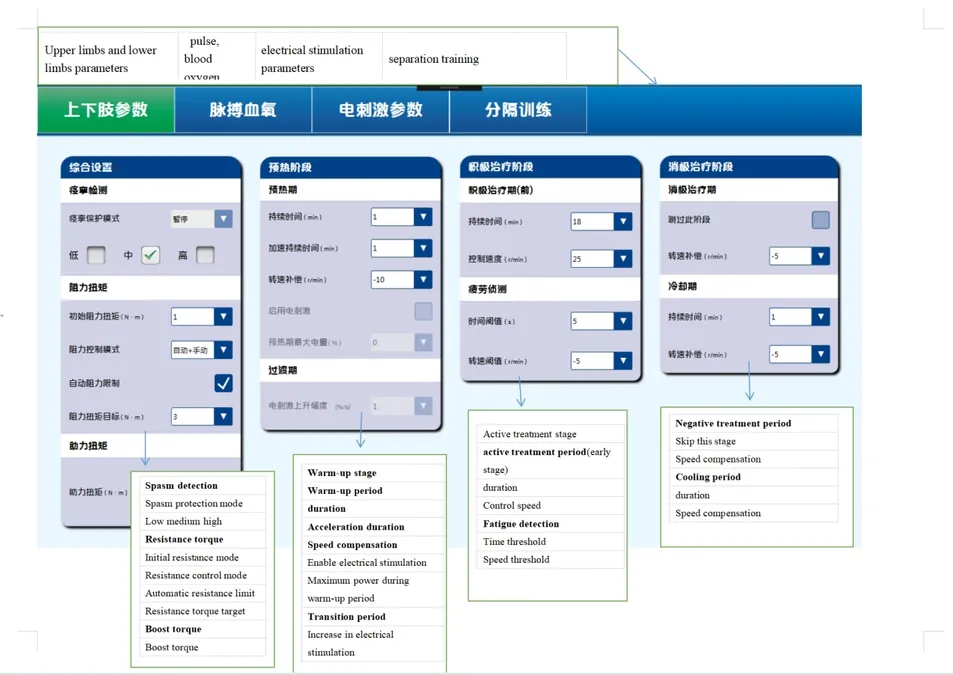Open the 脉搏血氧 tab
Screen dimensions: 953x675
[243, 110]
